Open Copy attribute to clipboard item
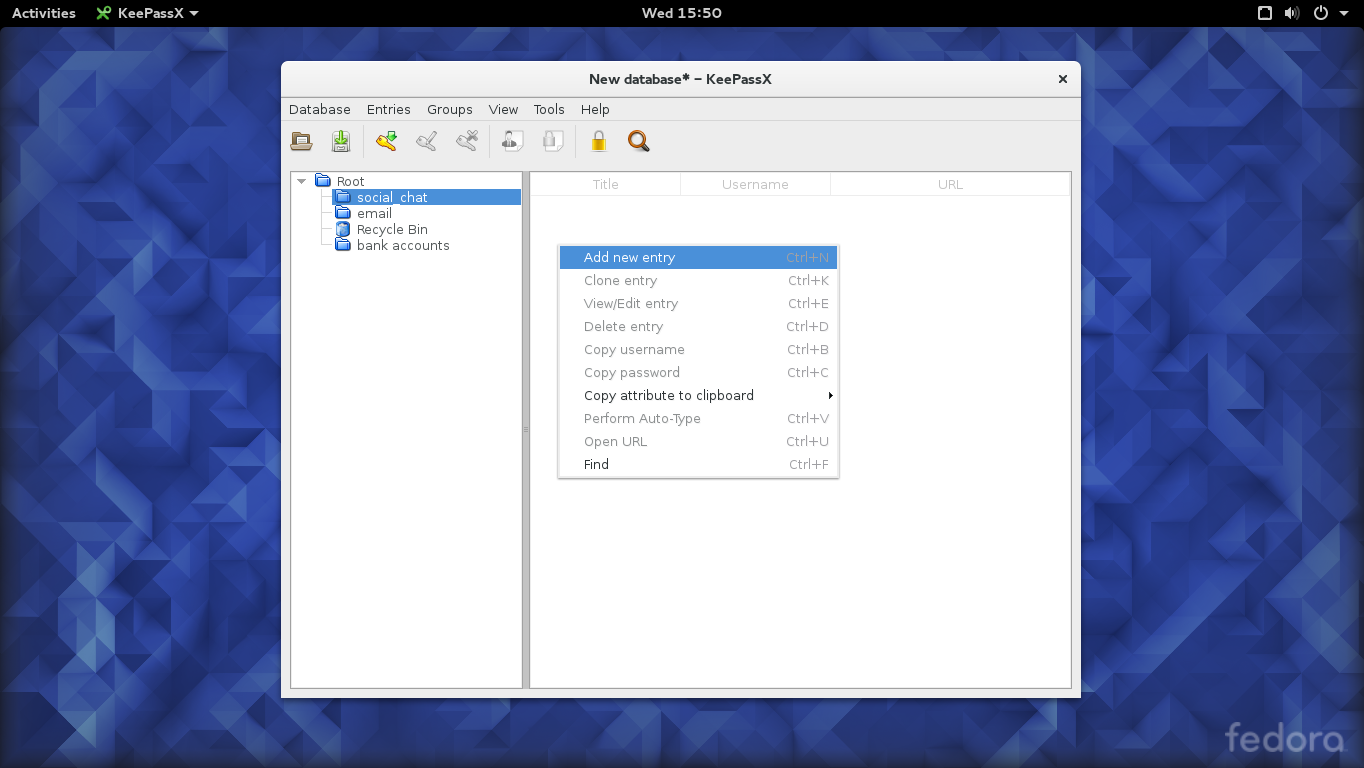 pos(698,396)
